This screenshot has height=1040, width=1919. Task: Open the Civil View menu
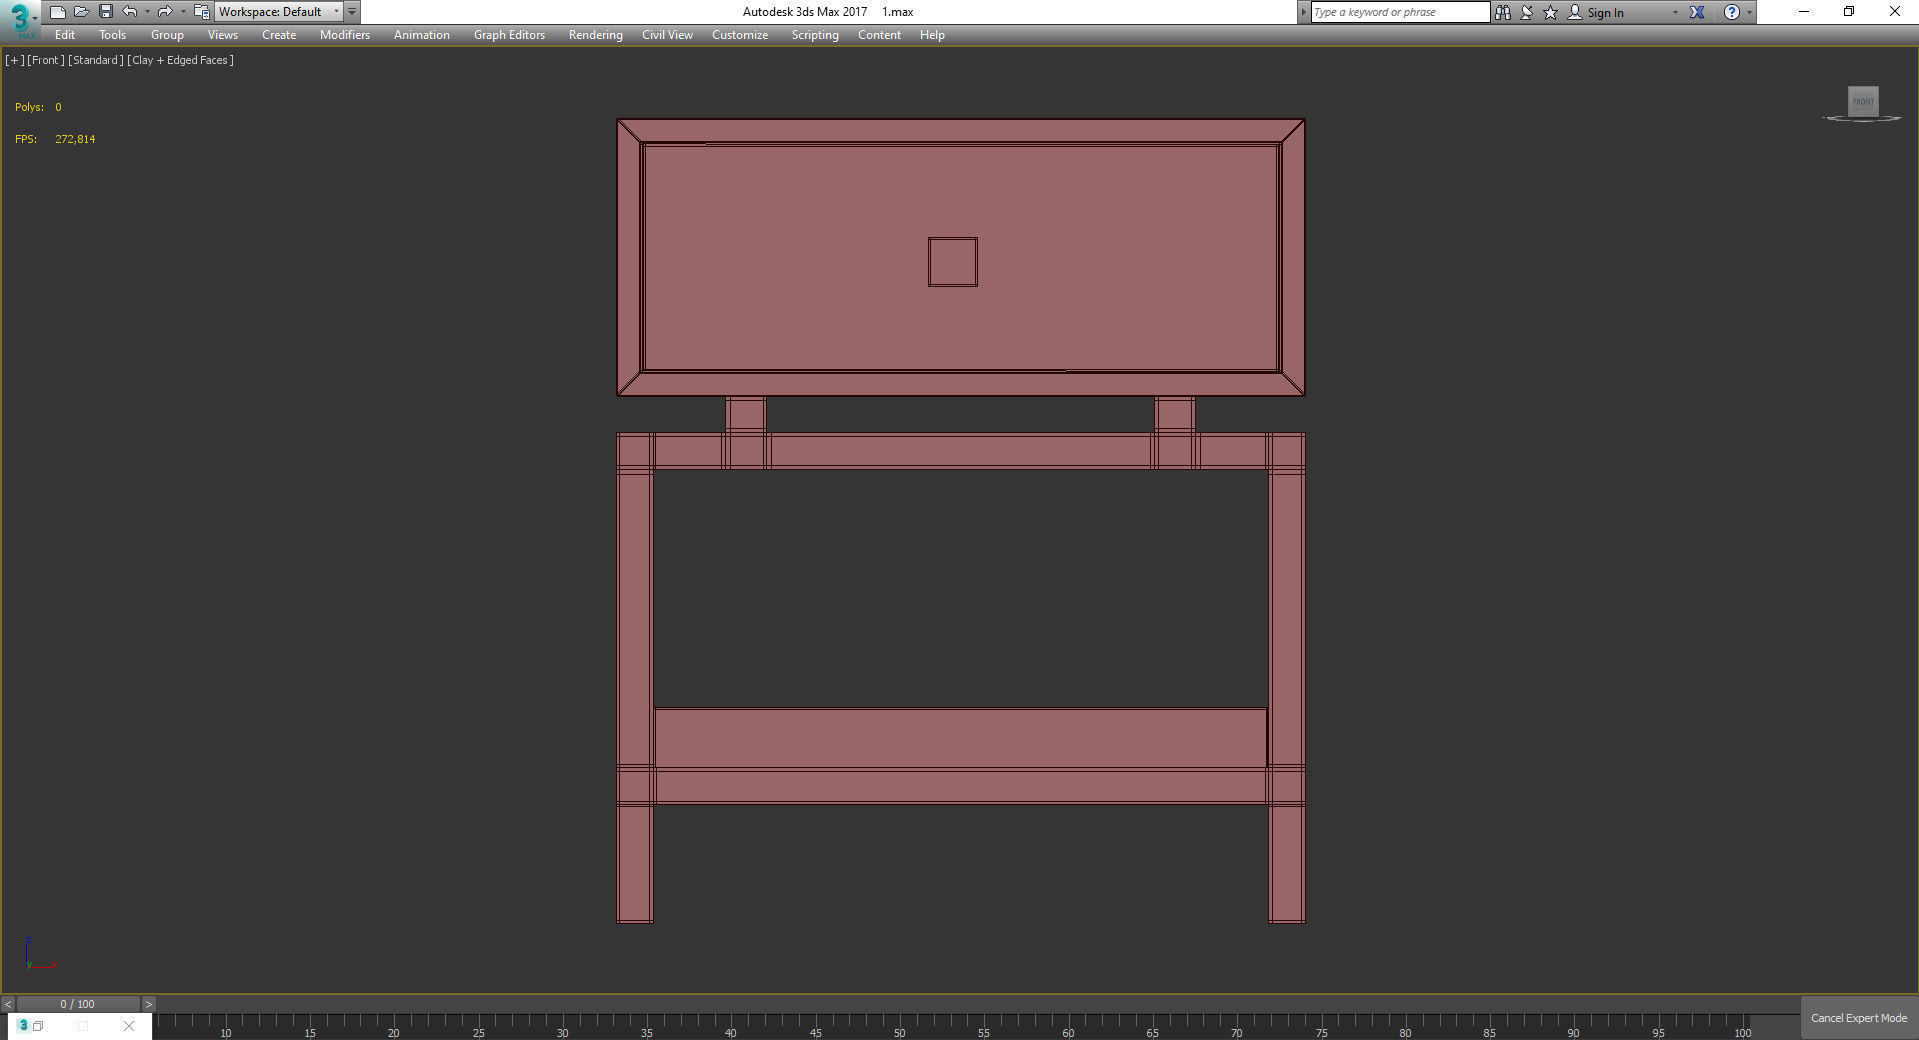(667, 35)
